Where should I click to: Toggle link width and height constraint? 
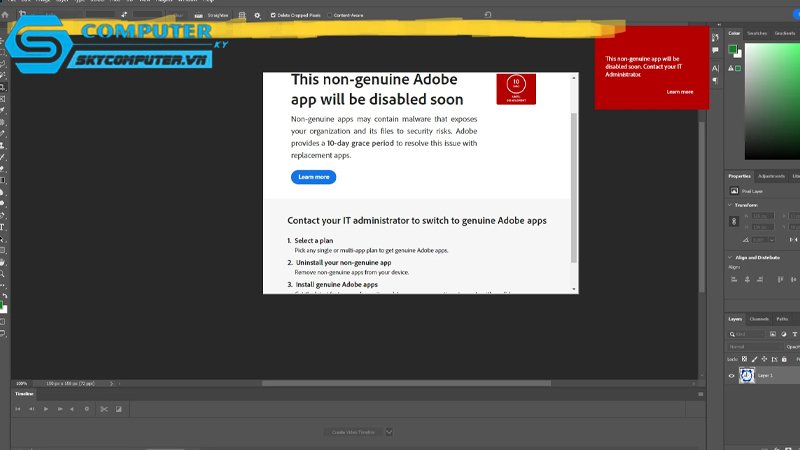click(734, 221)
